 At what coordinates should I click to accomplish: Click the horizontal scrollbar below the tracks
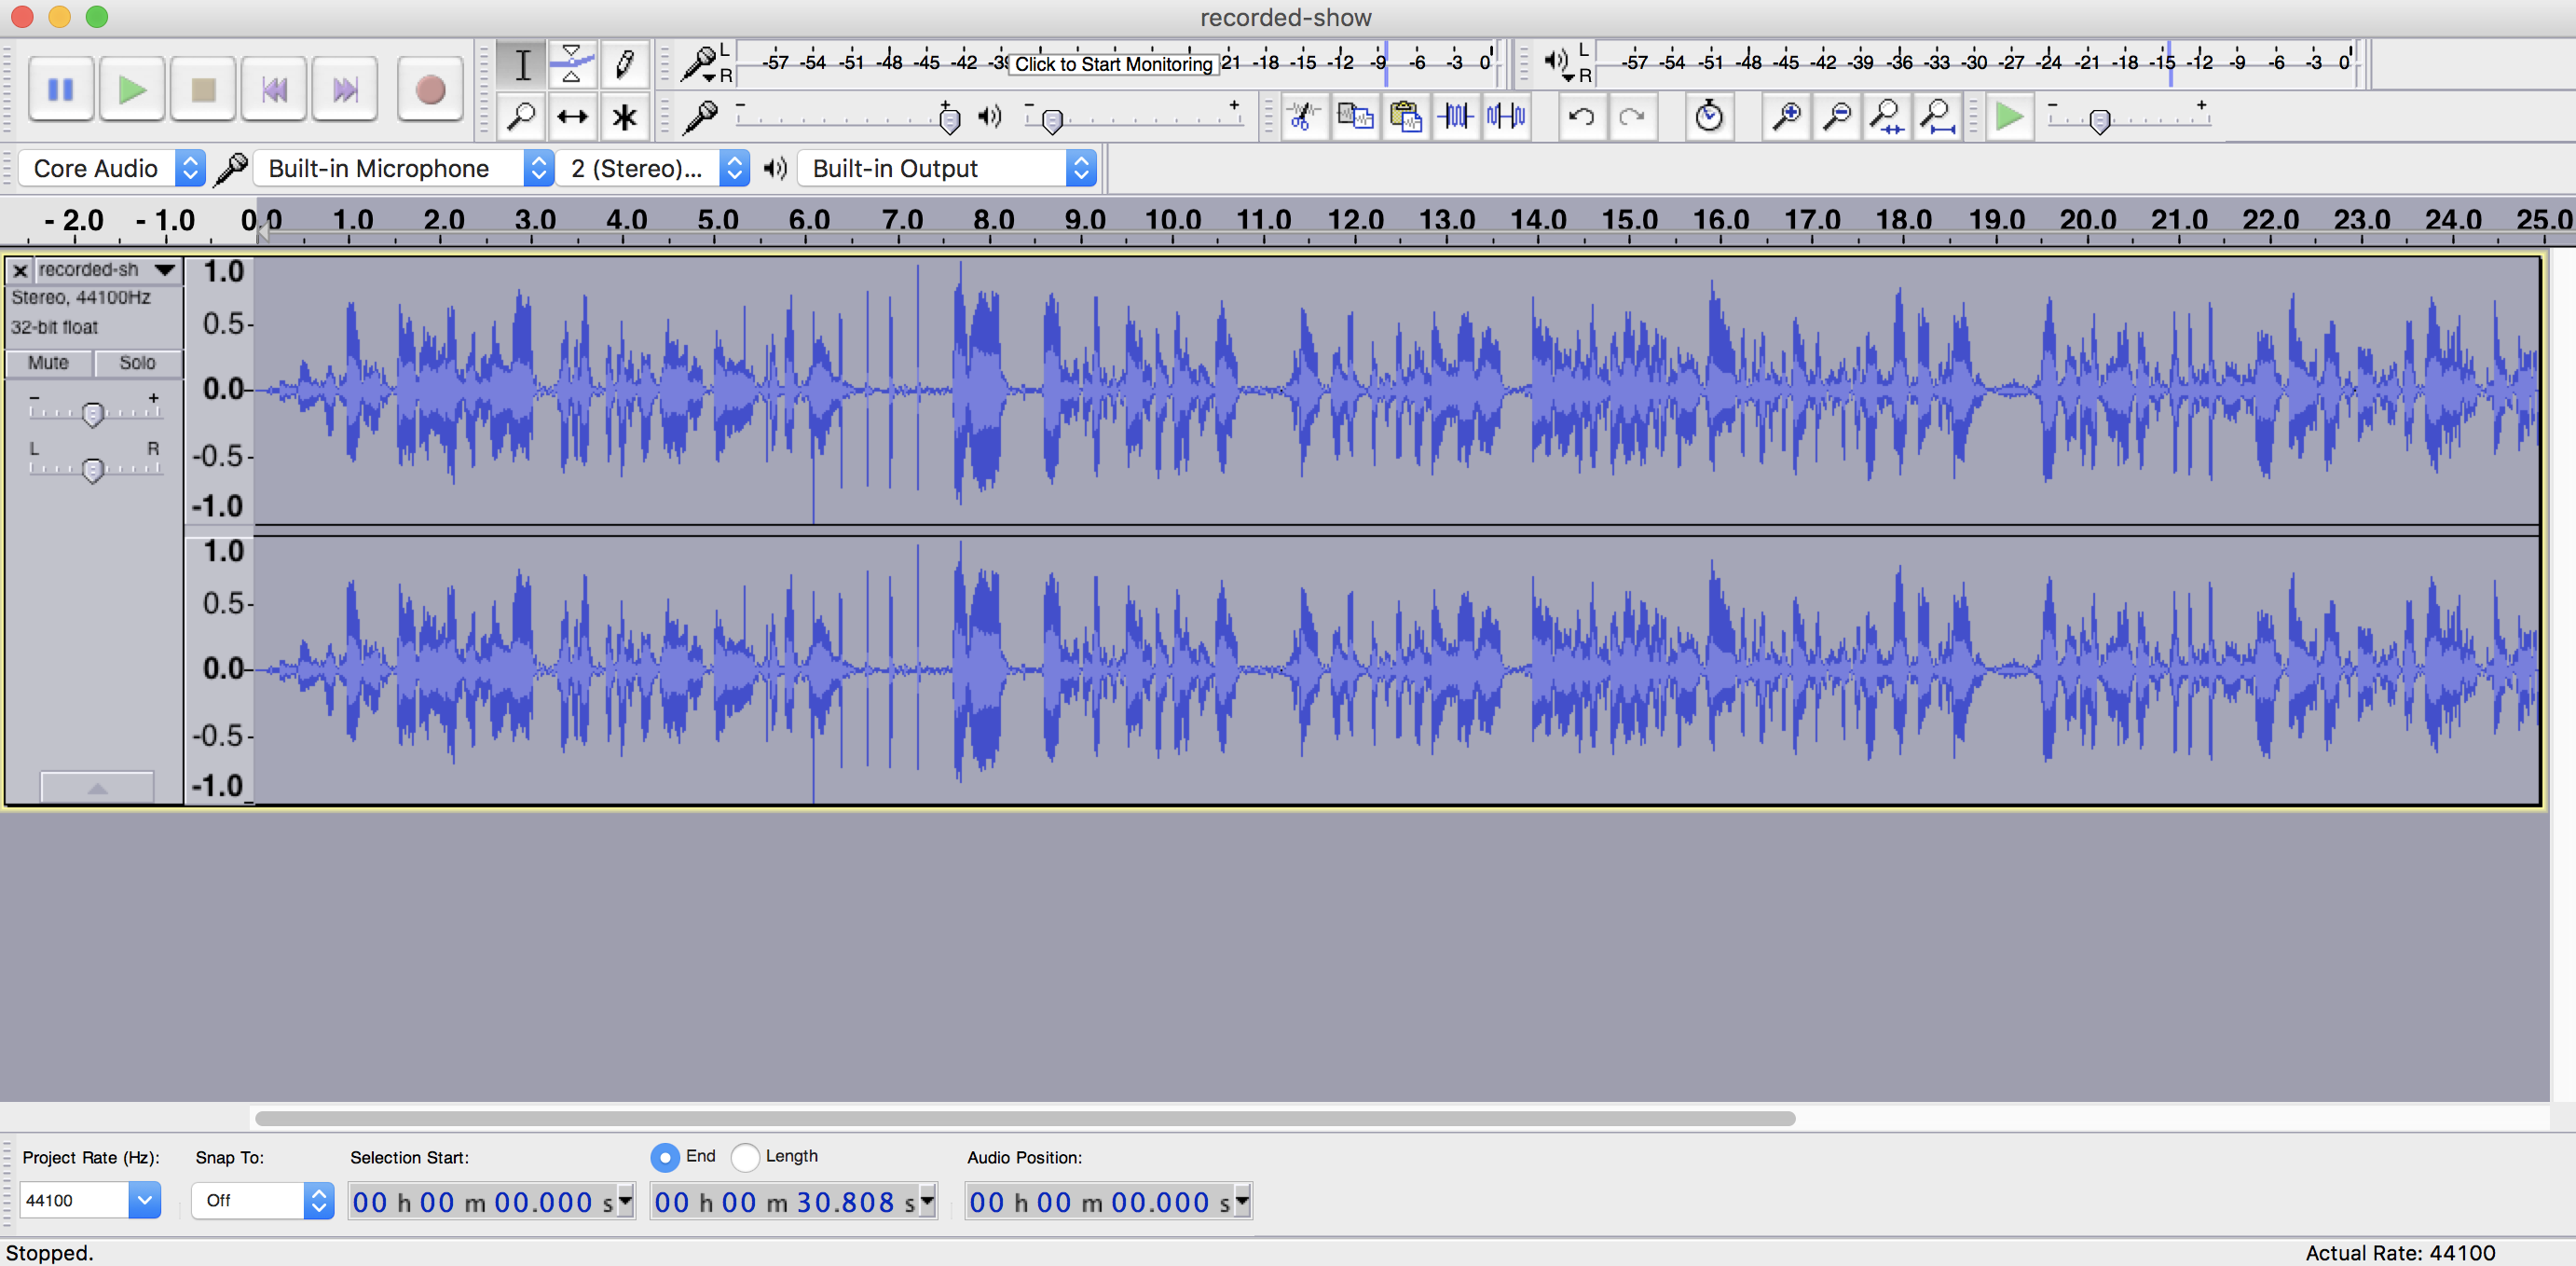pyautogui.click(x=1024, y=1118)
